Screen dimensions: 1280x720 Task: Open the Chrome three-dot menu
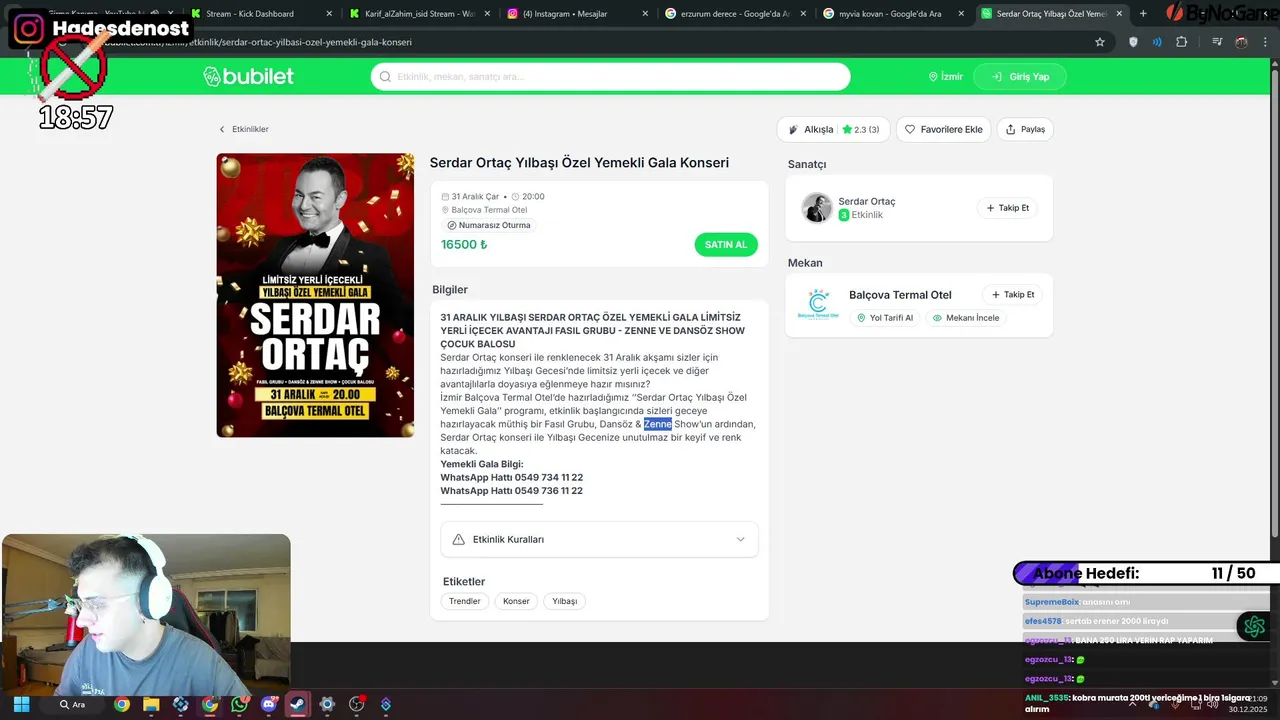[1265, 42]
